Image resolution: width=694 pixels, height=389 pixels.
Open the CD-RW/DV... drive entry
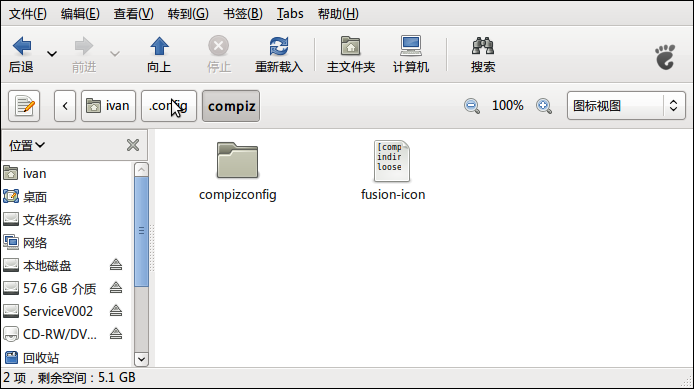pyautogui.click(x=60, y=335)
